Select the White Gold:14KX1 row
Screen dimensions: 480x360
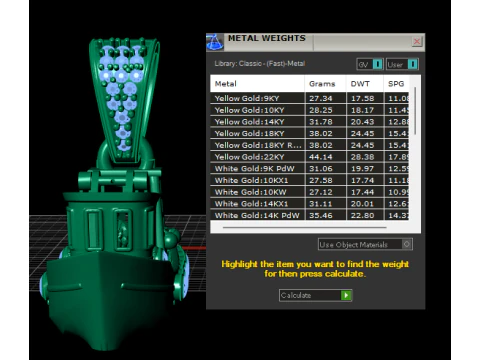tap(309, 204)
